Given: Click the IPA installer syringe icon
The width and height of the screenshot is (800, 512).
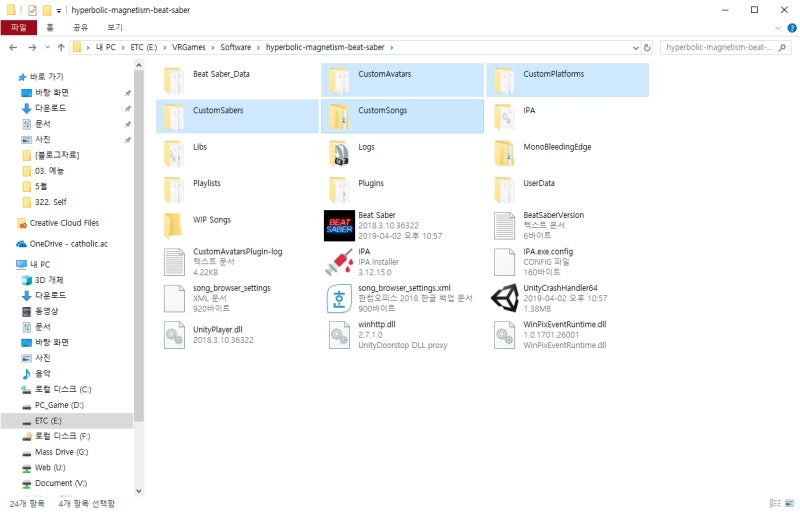Looking at the screenshot, I should pos(339,262).
